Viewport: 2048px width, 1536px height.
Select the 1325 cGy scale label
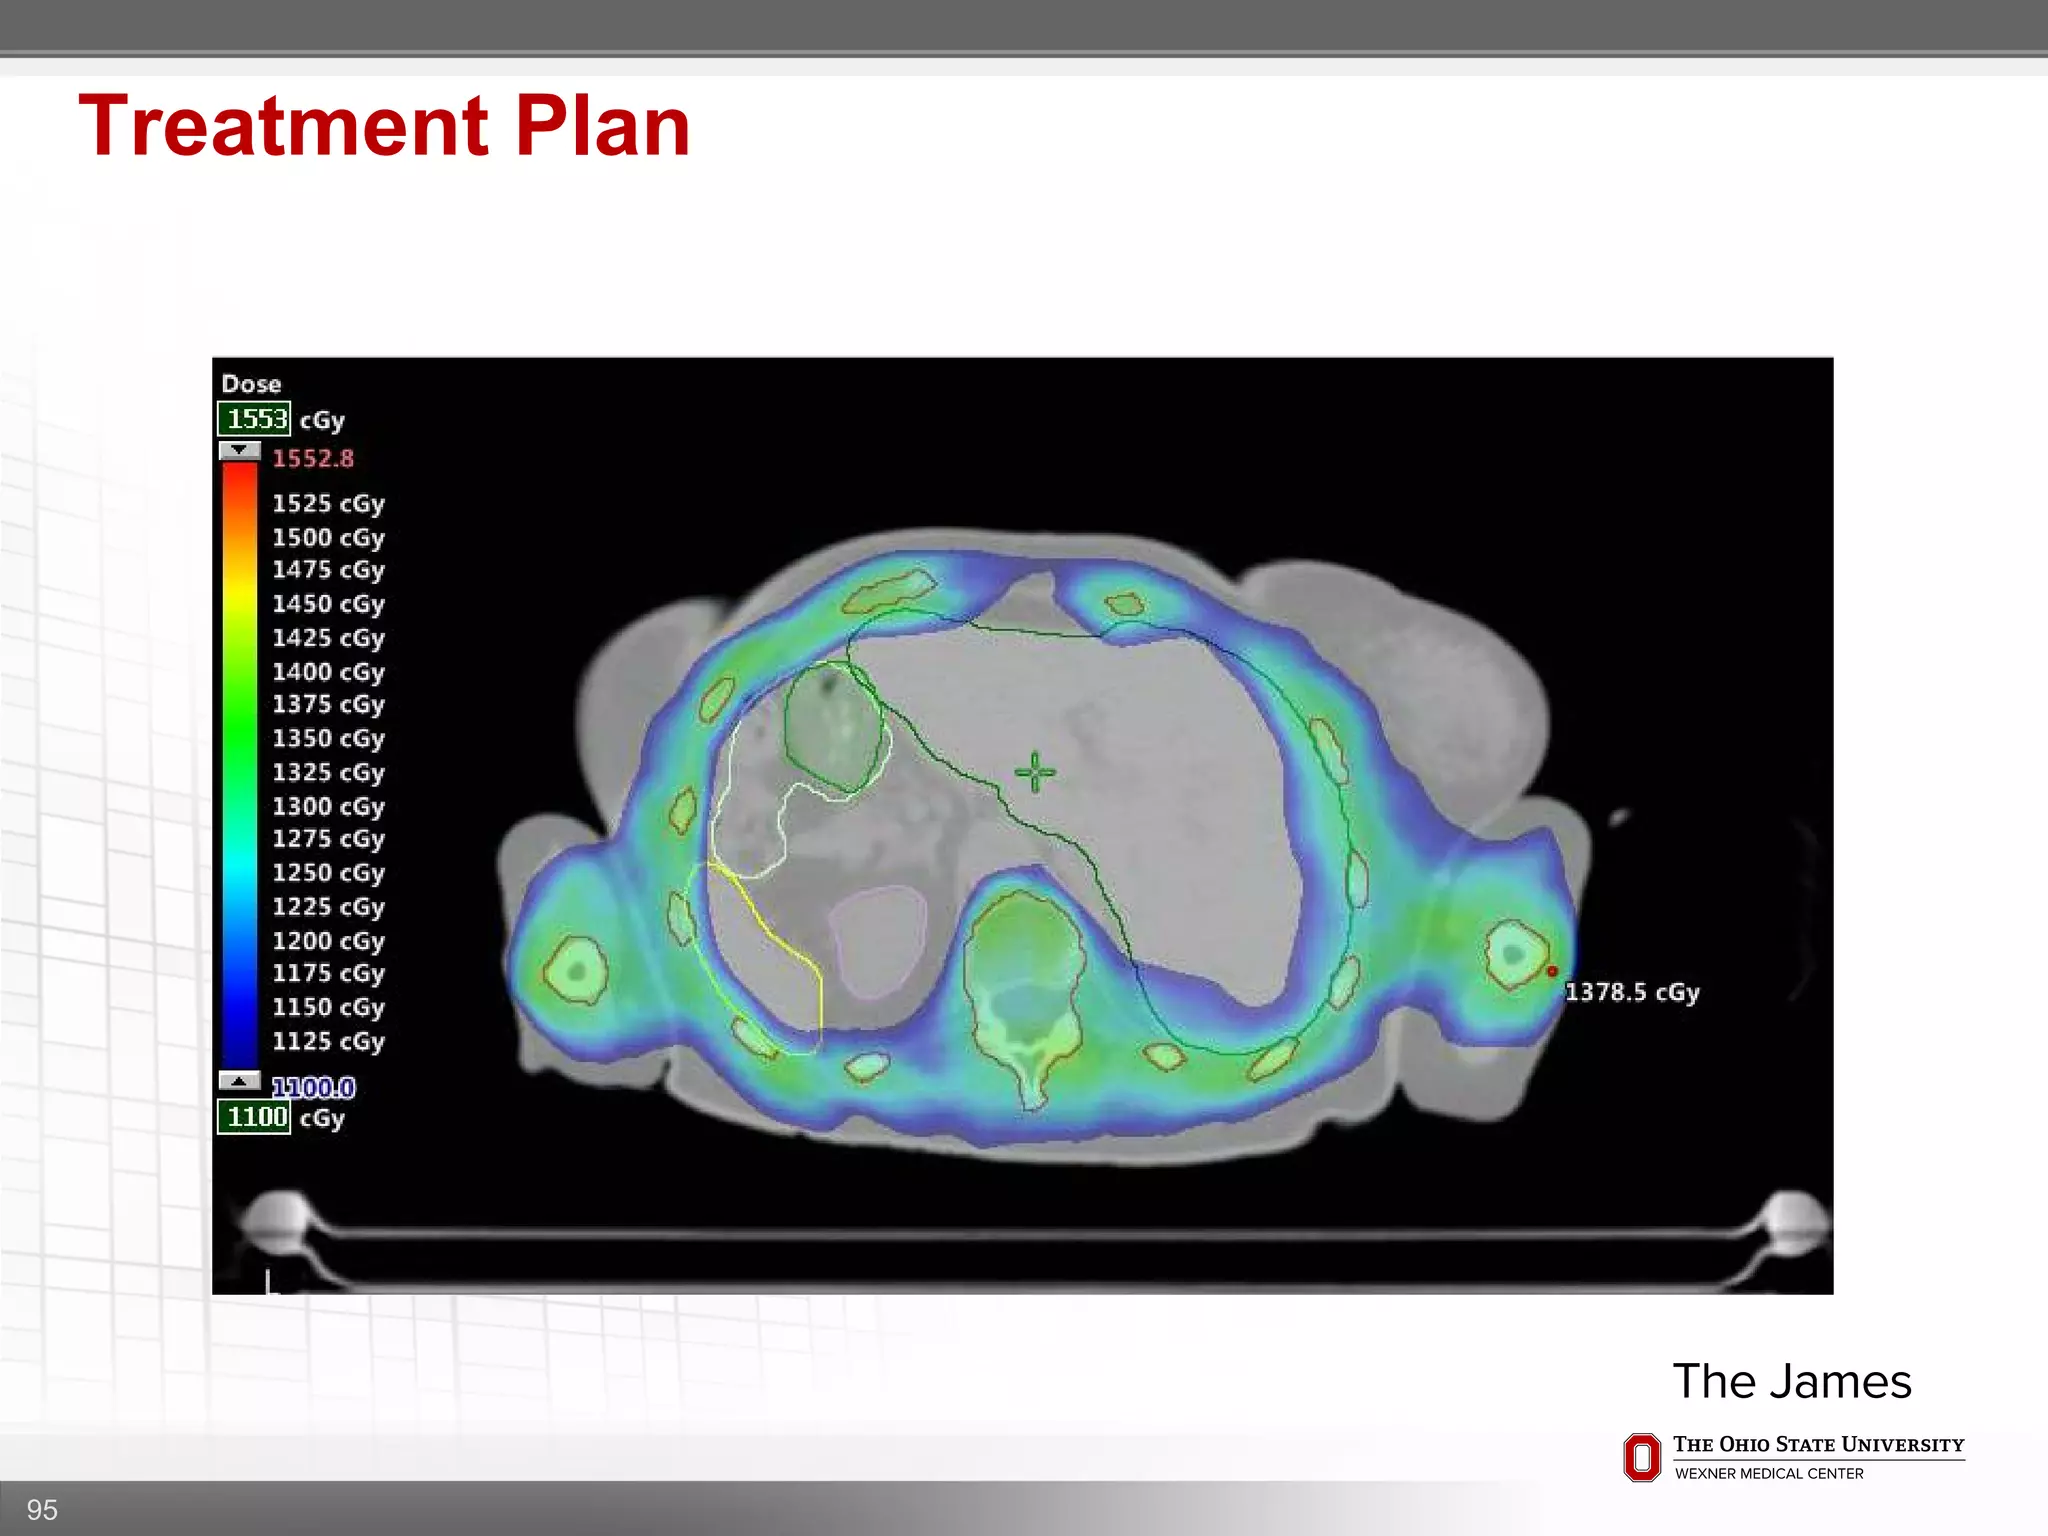pos(328,773)
